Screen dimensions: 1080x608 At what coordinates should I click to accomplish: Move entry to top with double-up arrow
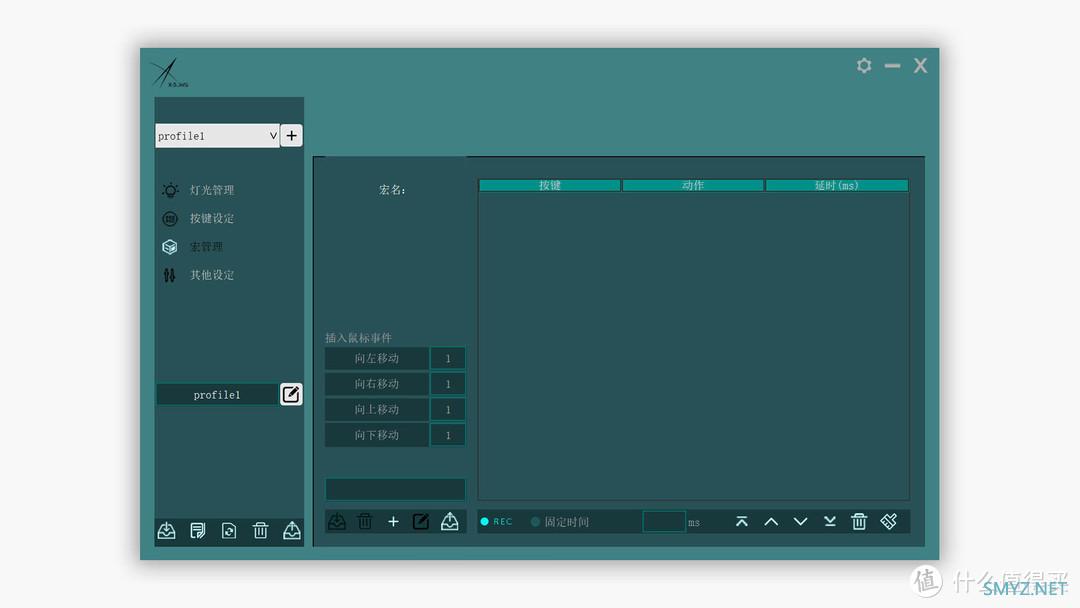tap(742, 521)
